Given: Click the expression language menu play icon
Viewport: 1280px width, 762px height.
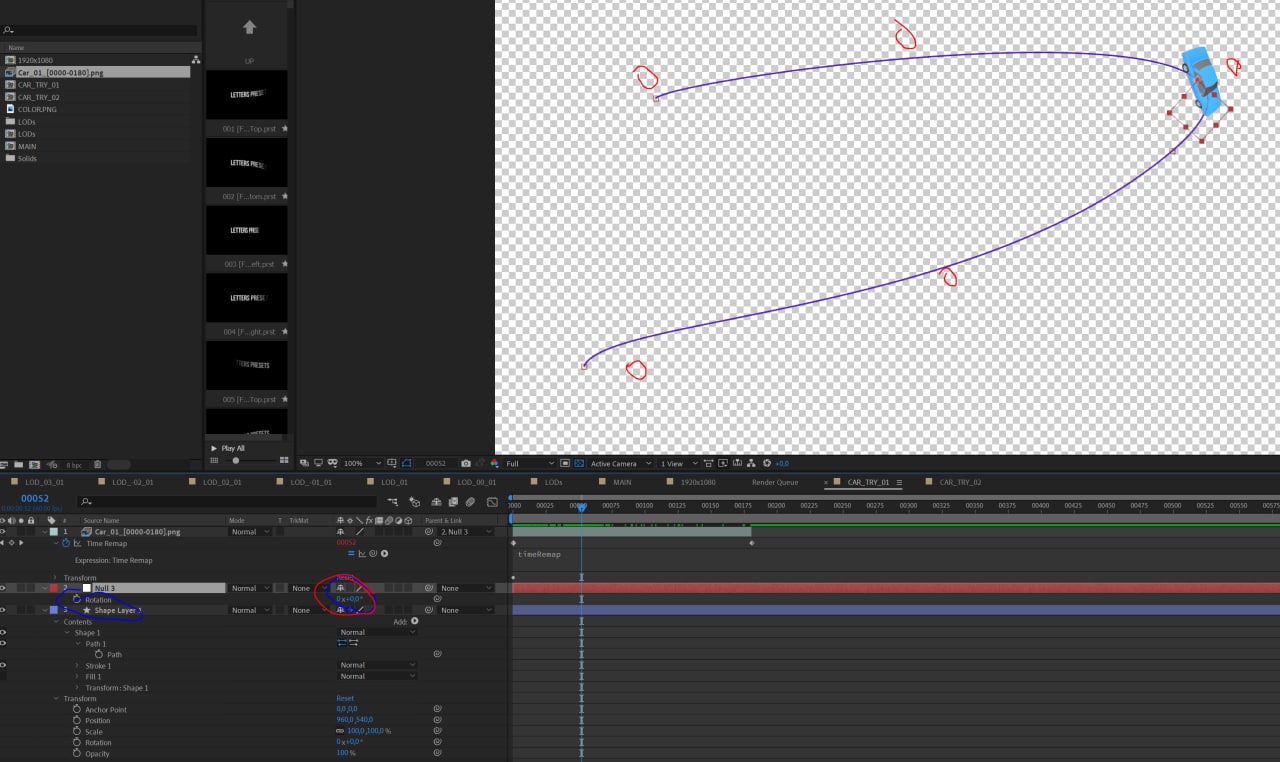Looking at the screenshot, I should click(384, 553).
